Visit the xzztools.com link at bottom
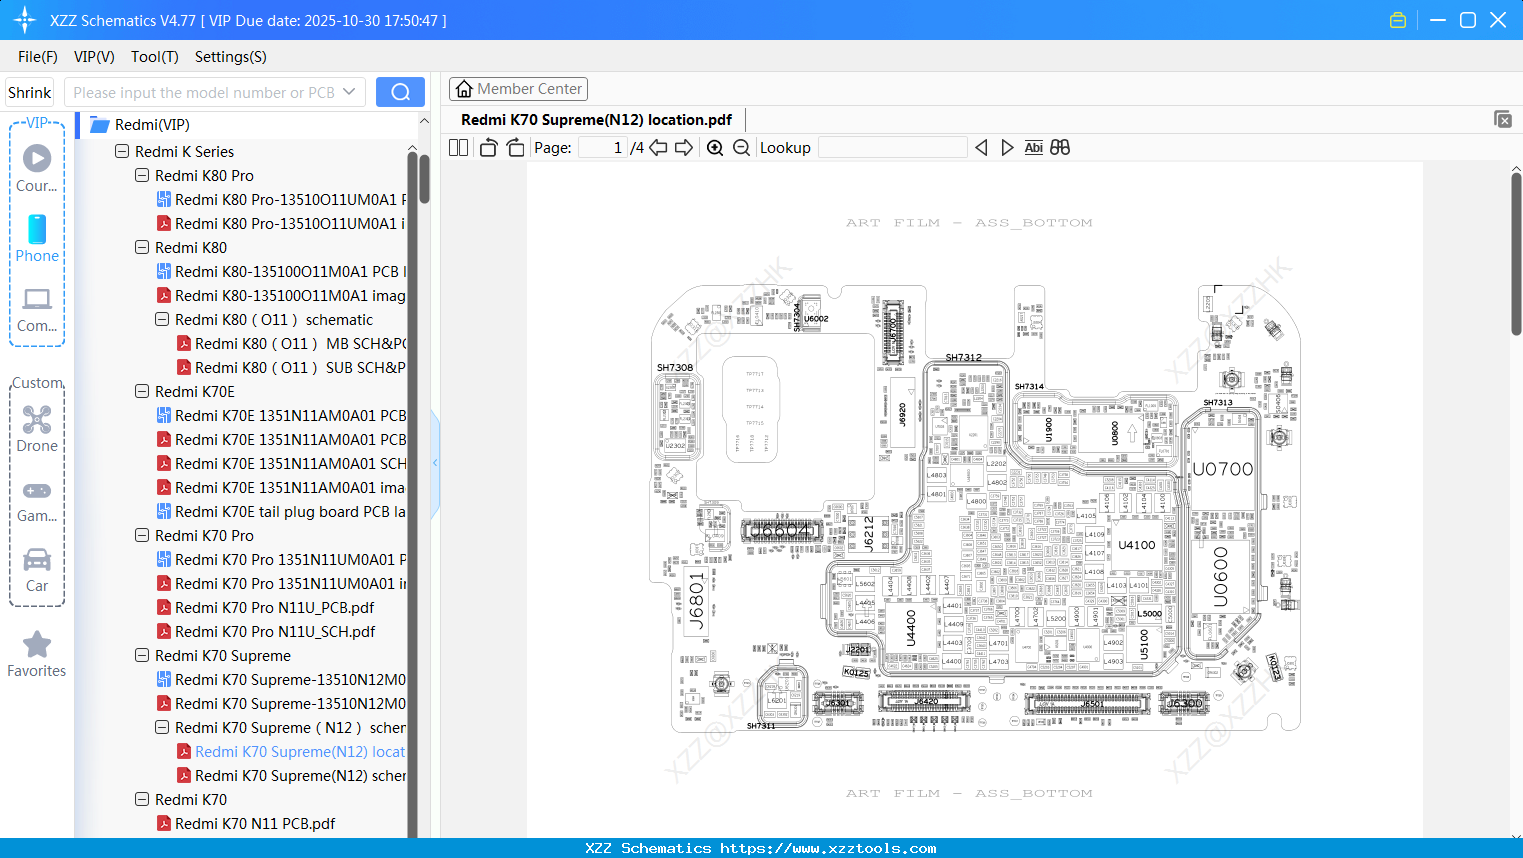The height and width of the screenshot is (858, 1523). click(x=761, y=848)
